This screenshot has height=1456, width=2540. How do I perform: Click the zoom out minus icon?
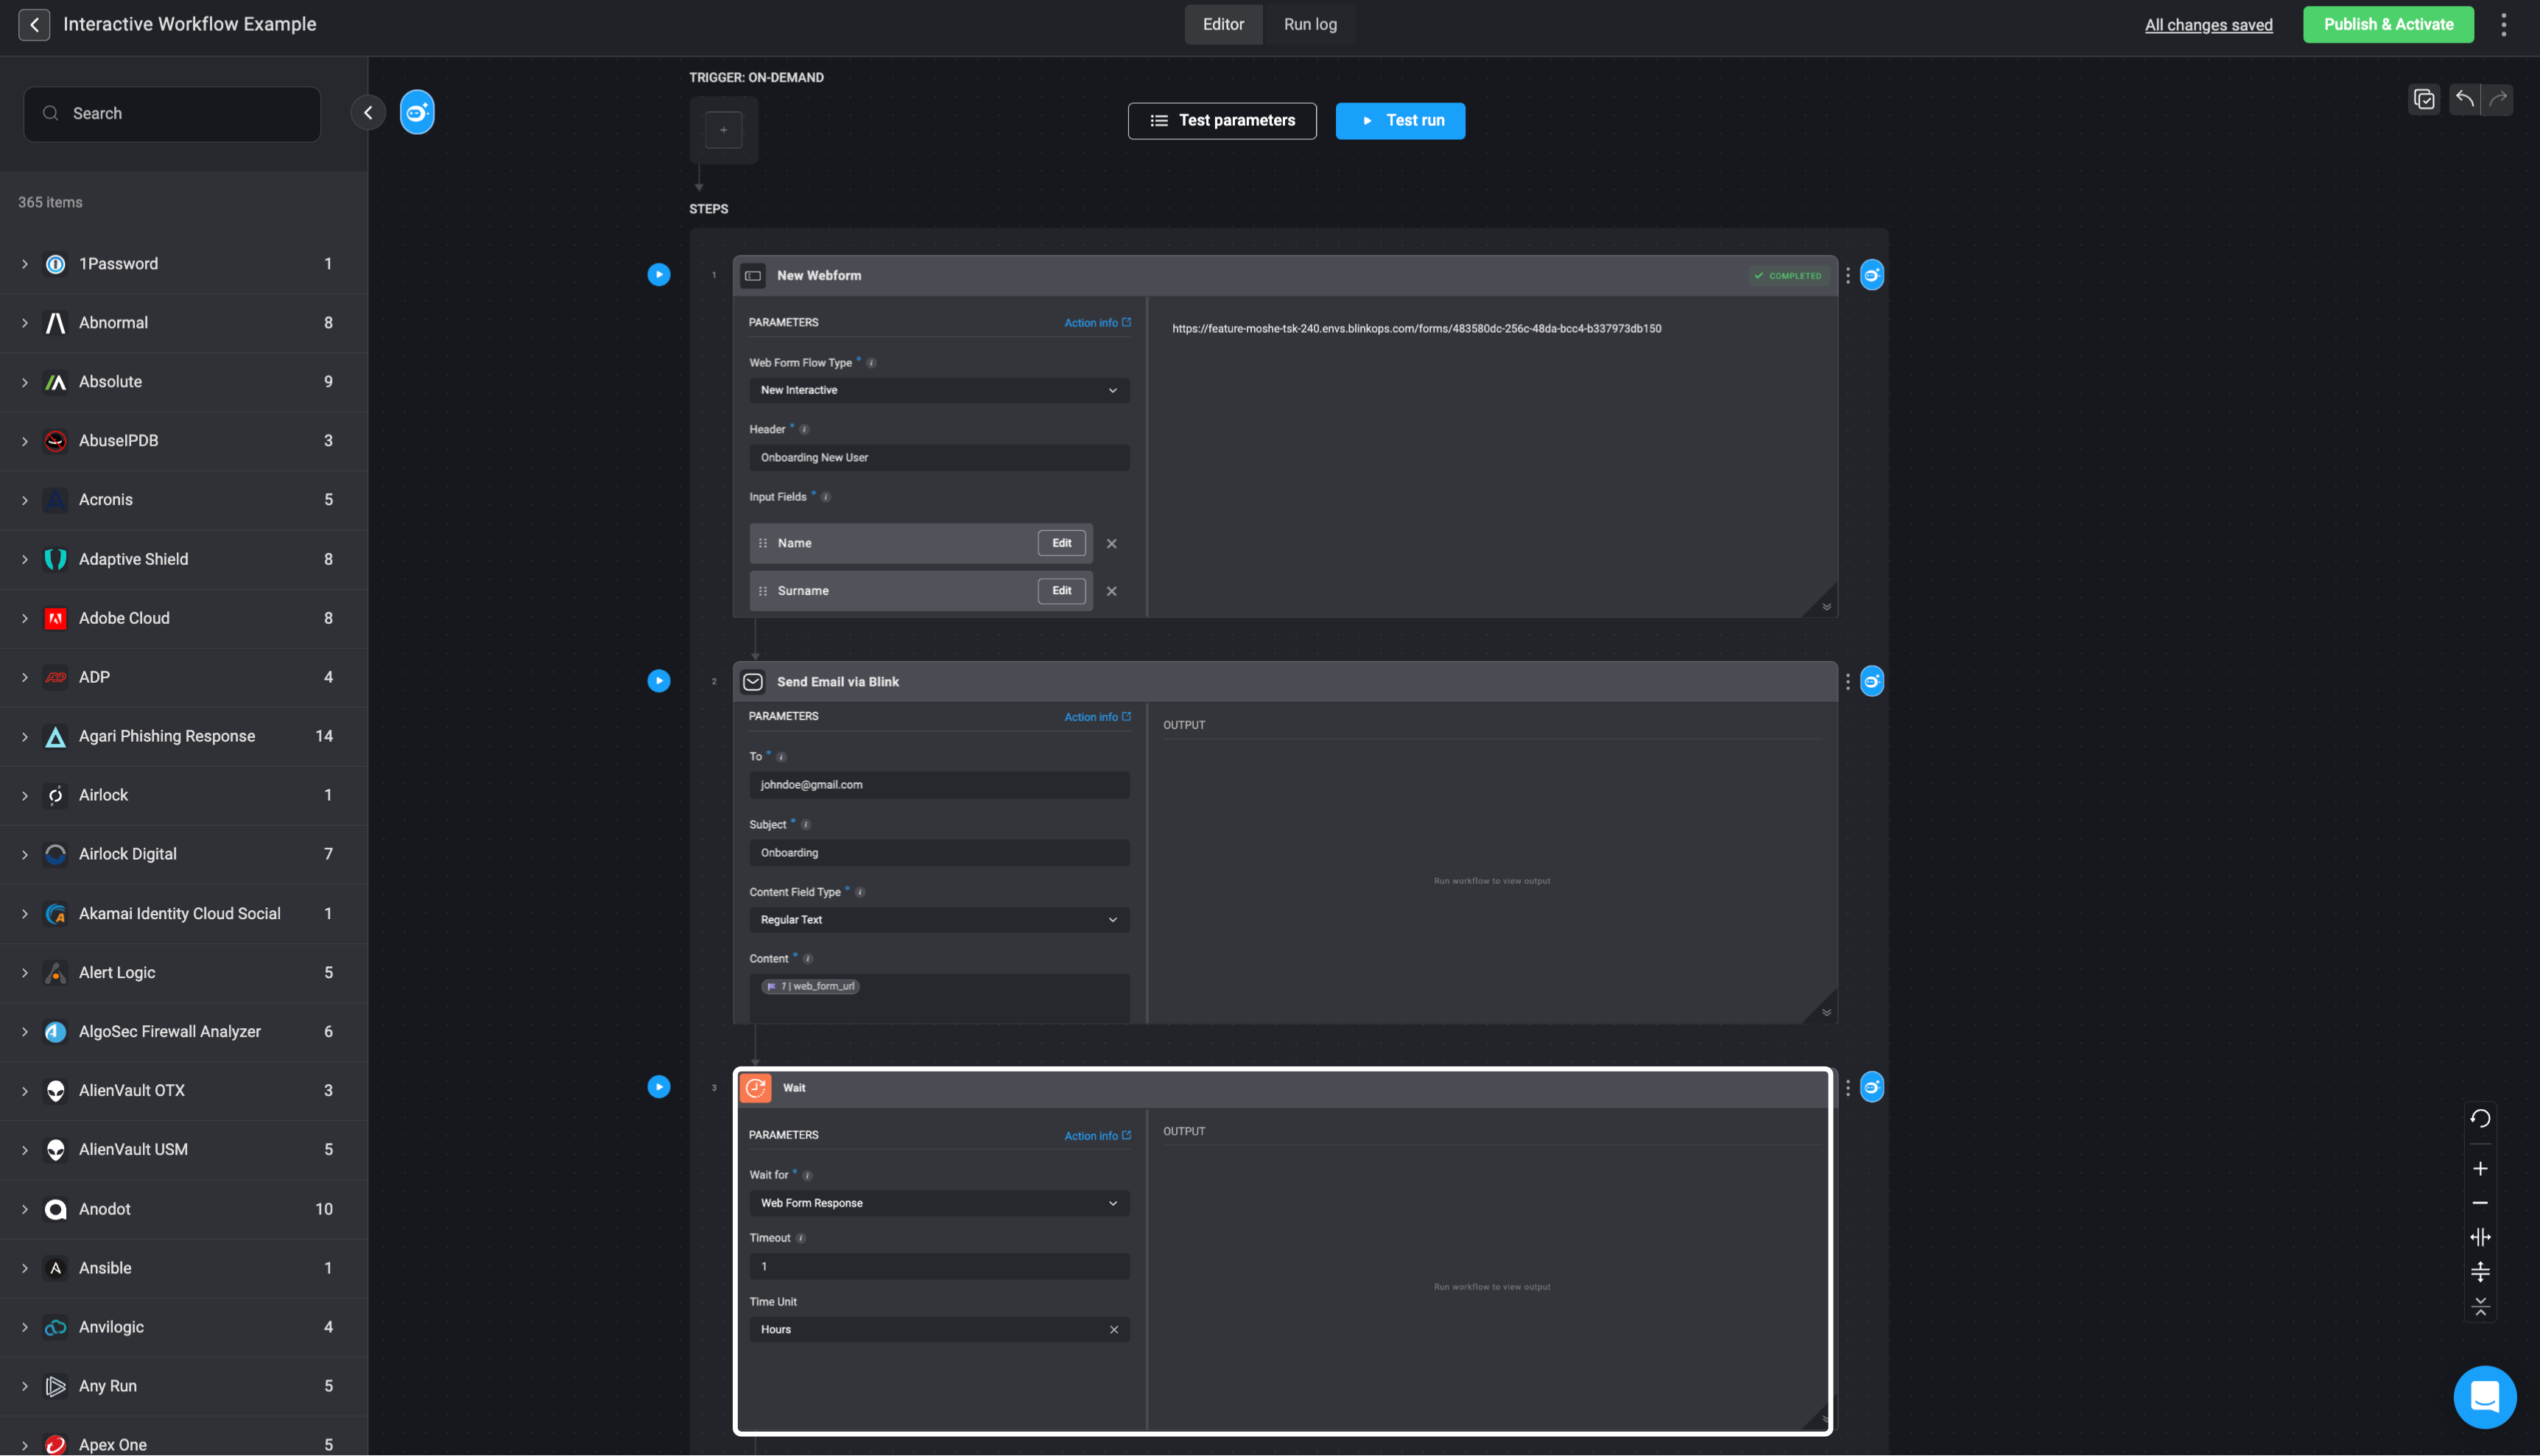[2480, 1203]
